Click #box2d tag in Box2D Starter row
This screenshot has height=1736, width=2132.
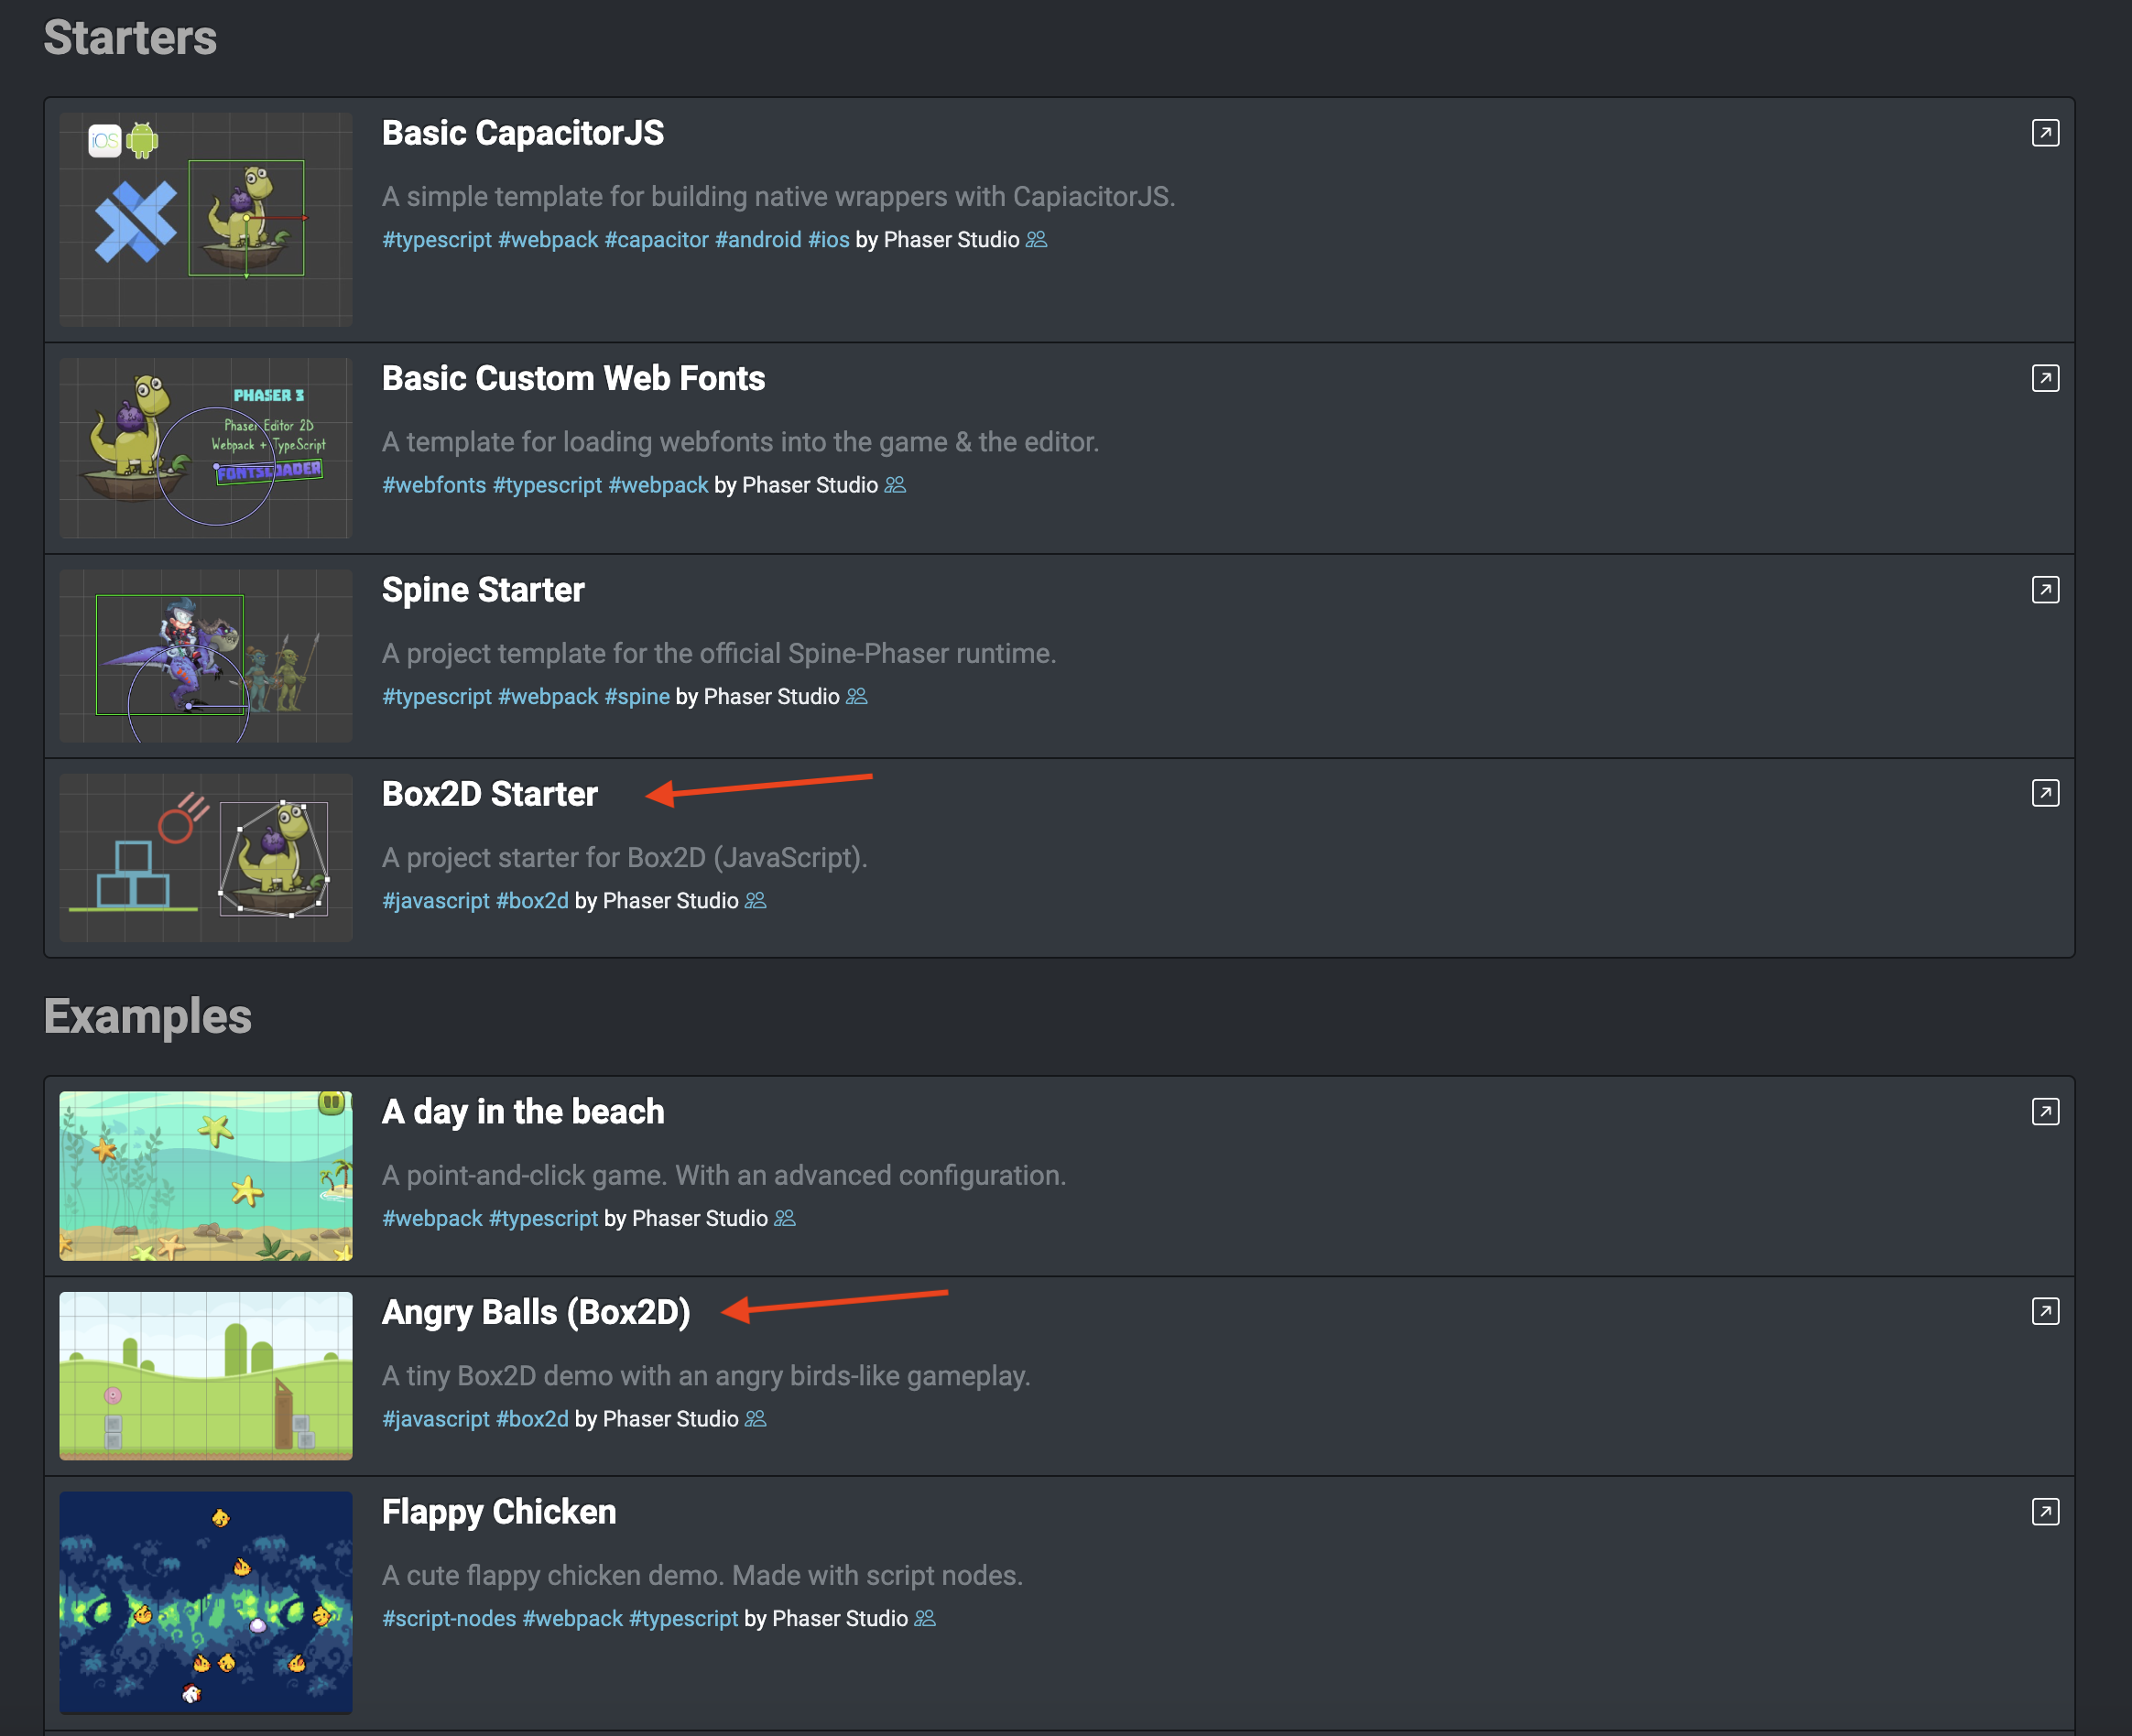point(532,901)
